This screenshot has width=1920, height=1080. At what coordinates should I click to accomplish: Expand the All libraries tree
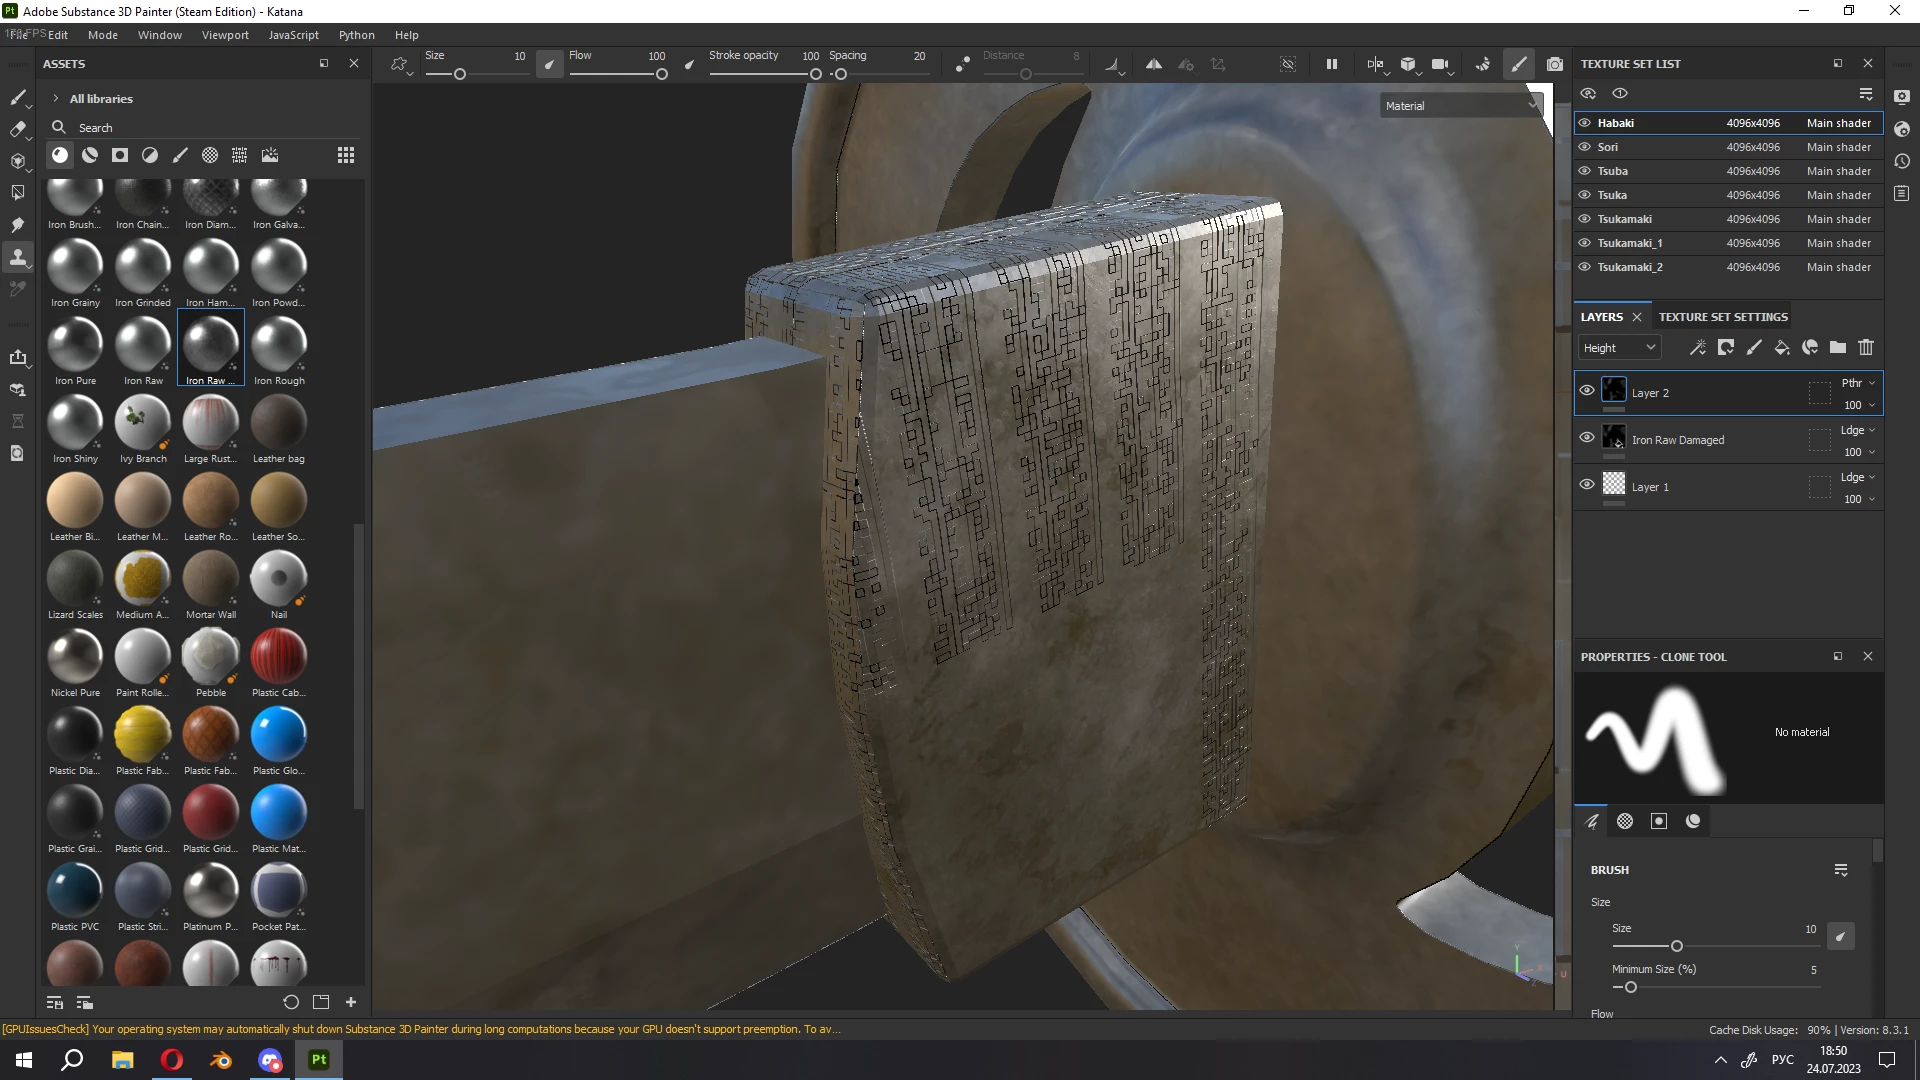(x=56, y=99)
